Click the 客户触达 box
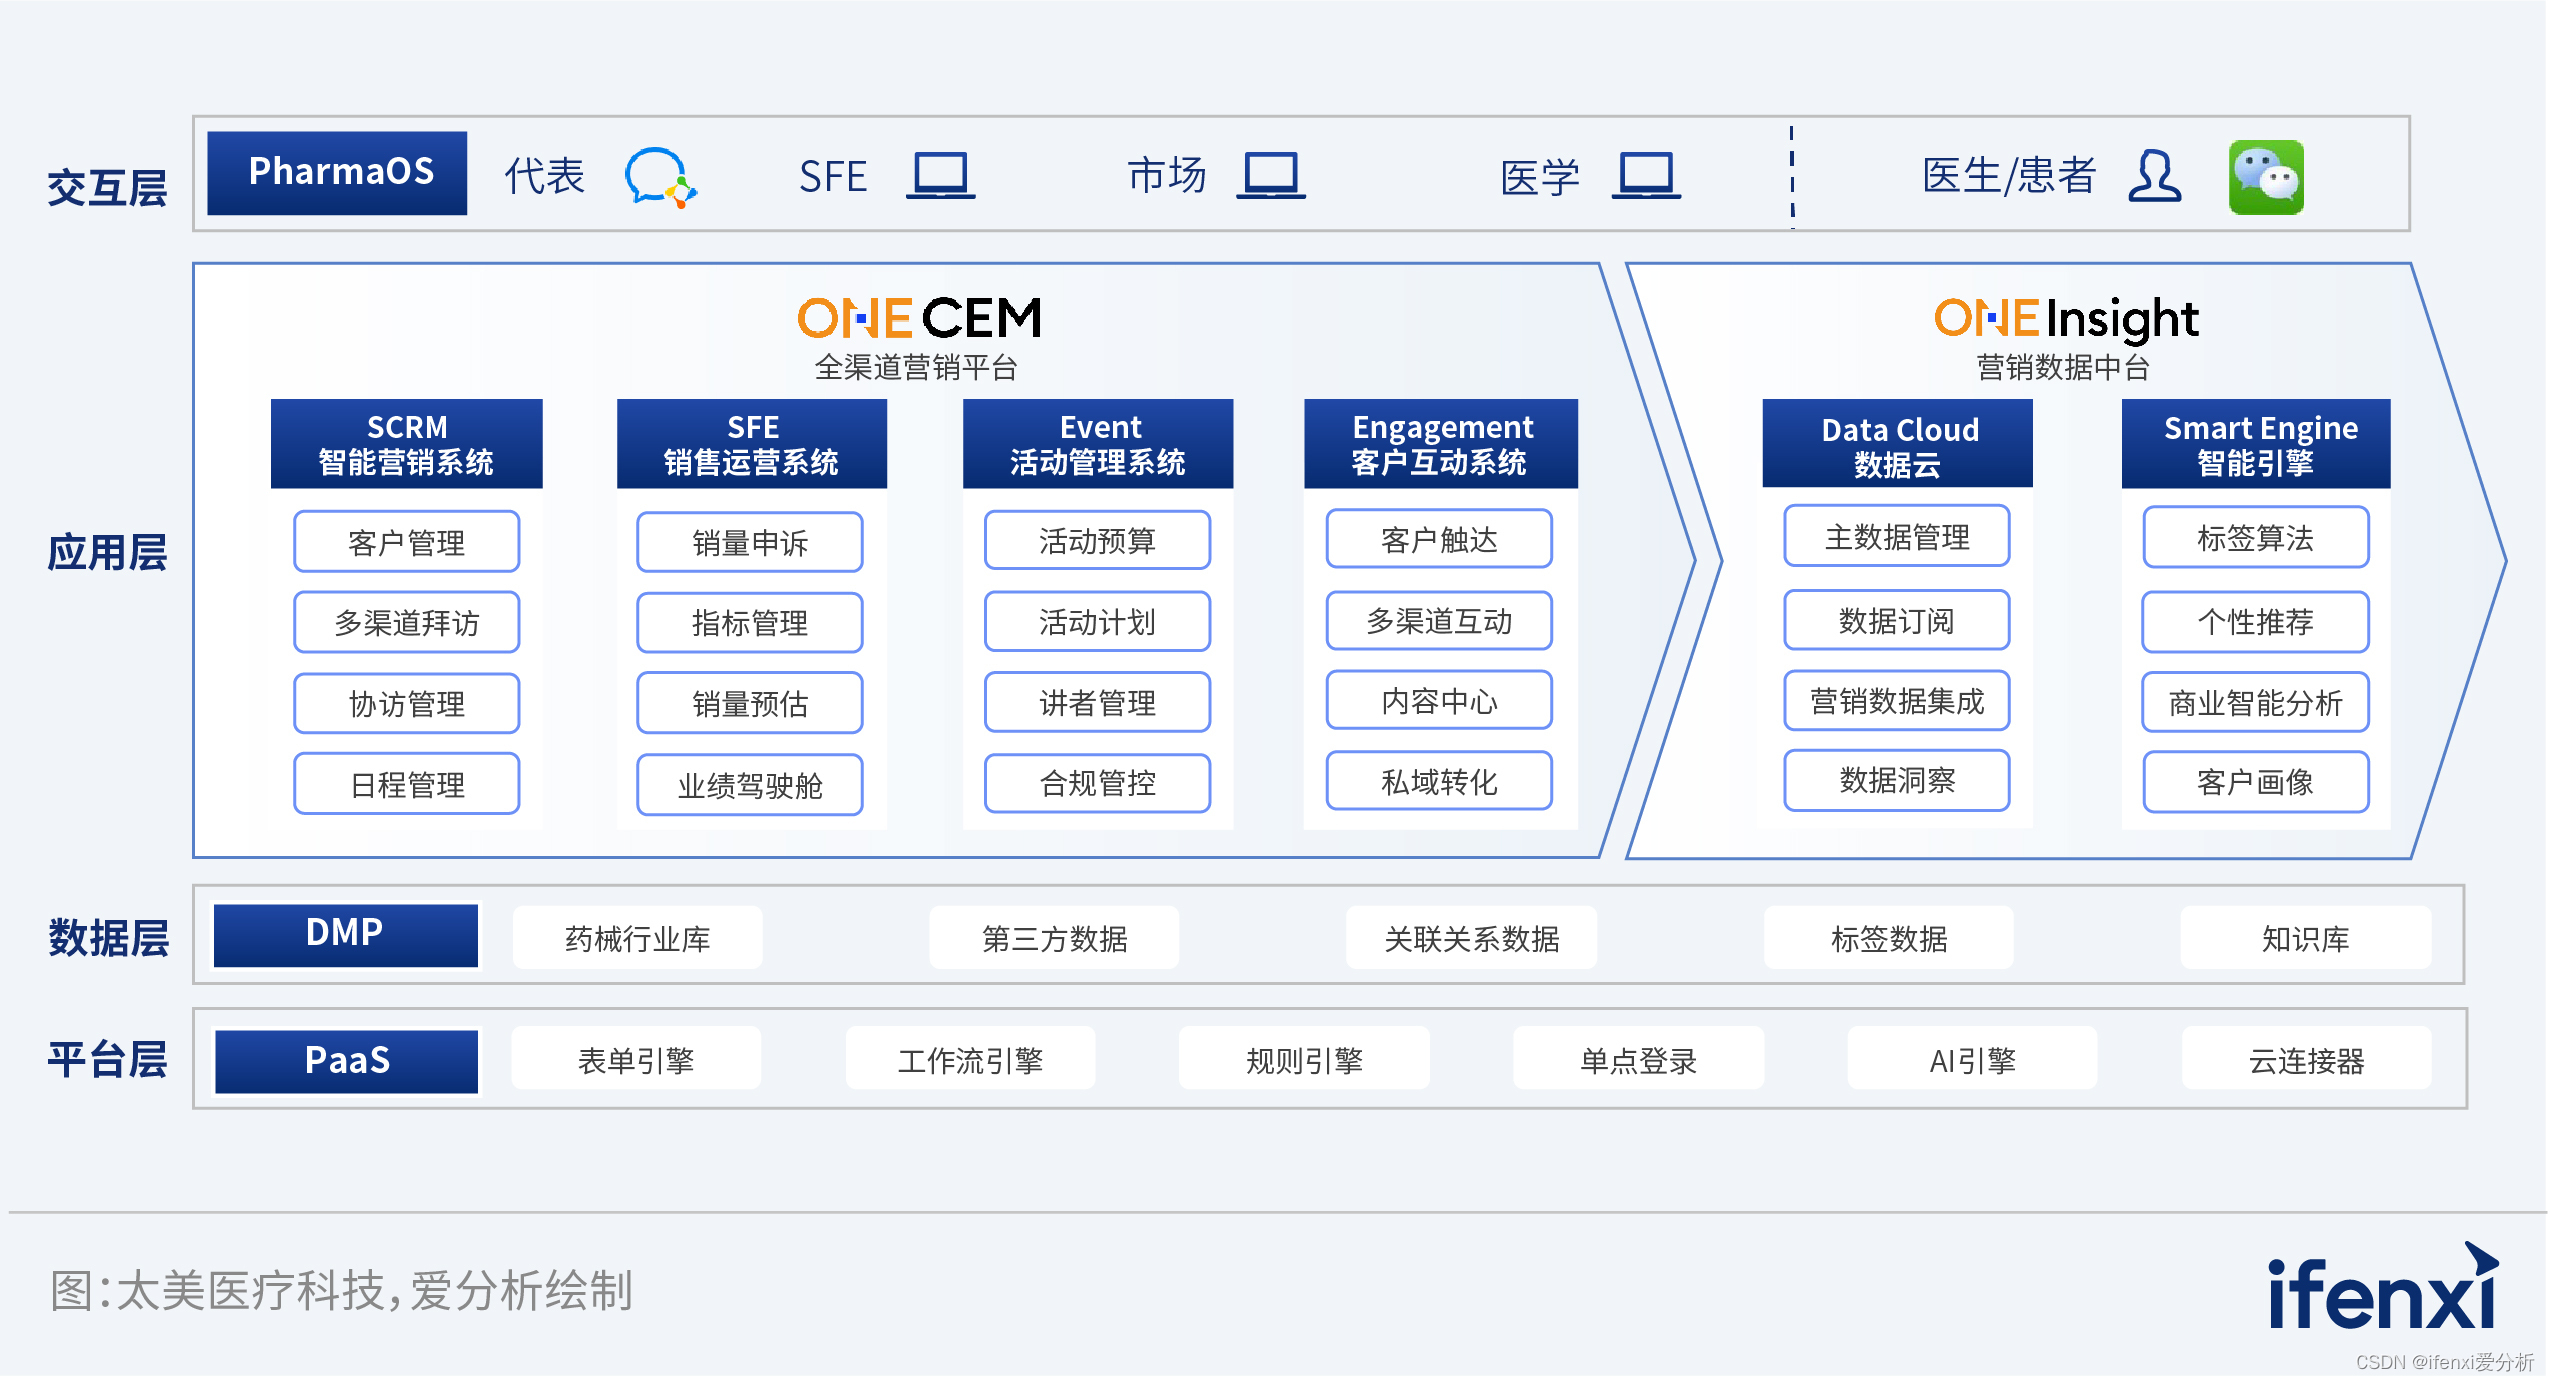This screenshot has height=1381, width=2550. tap(1439, 539)
